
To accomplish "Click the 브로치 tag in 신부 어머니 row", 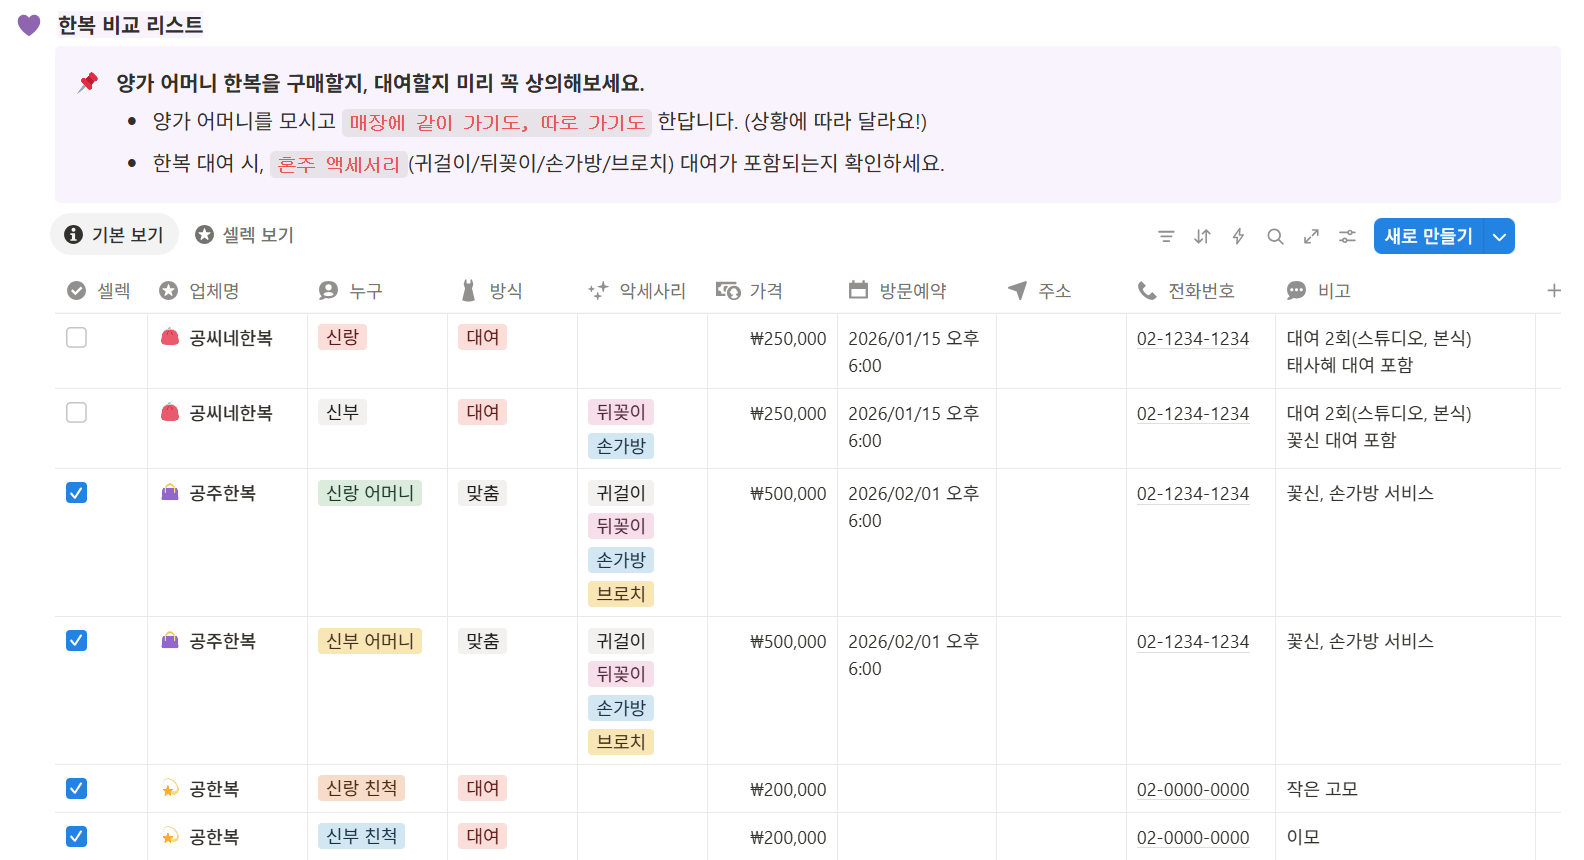I will point(621,742).
